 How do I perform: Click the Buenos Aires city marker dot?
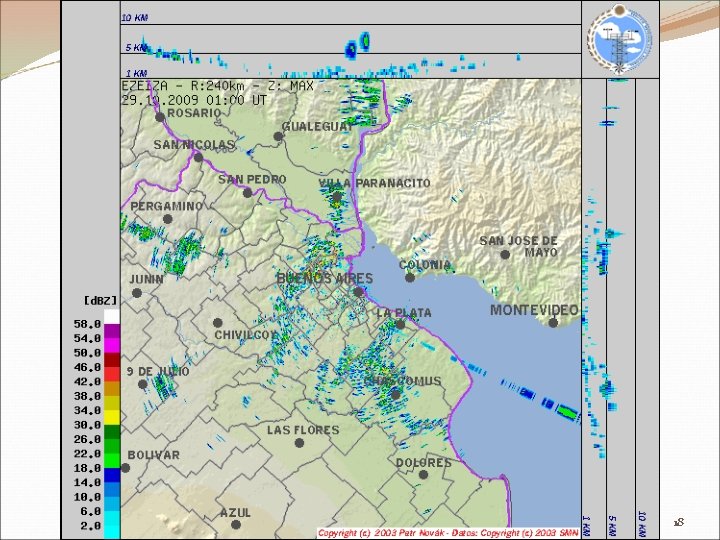pos(358,292)
